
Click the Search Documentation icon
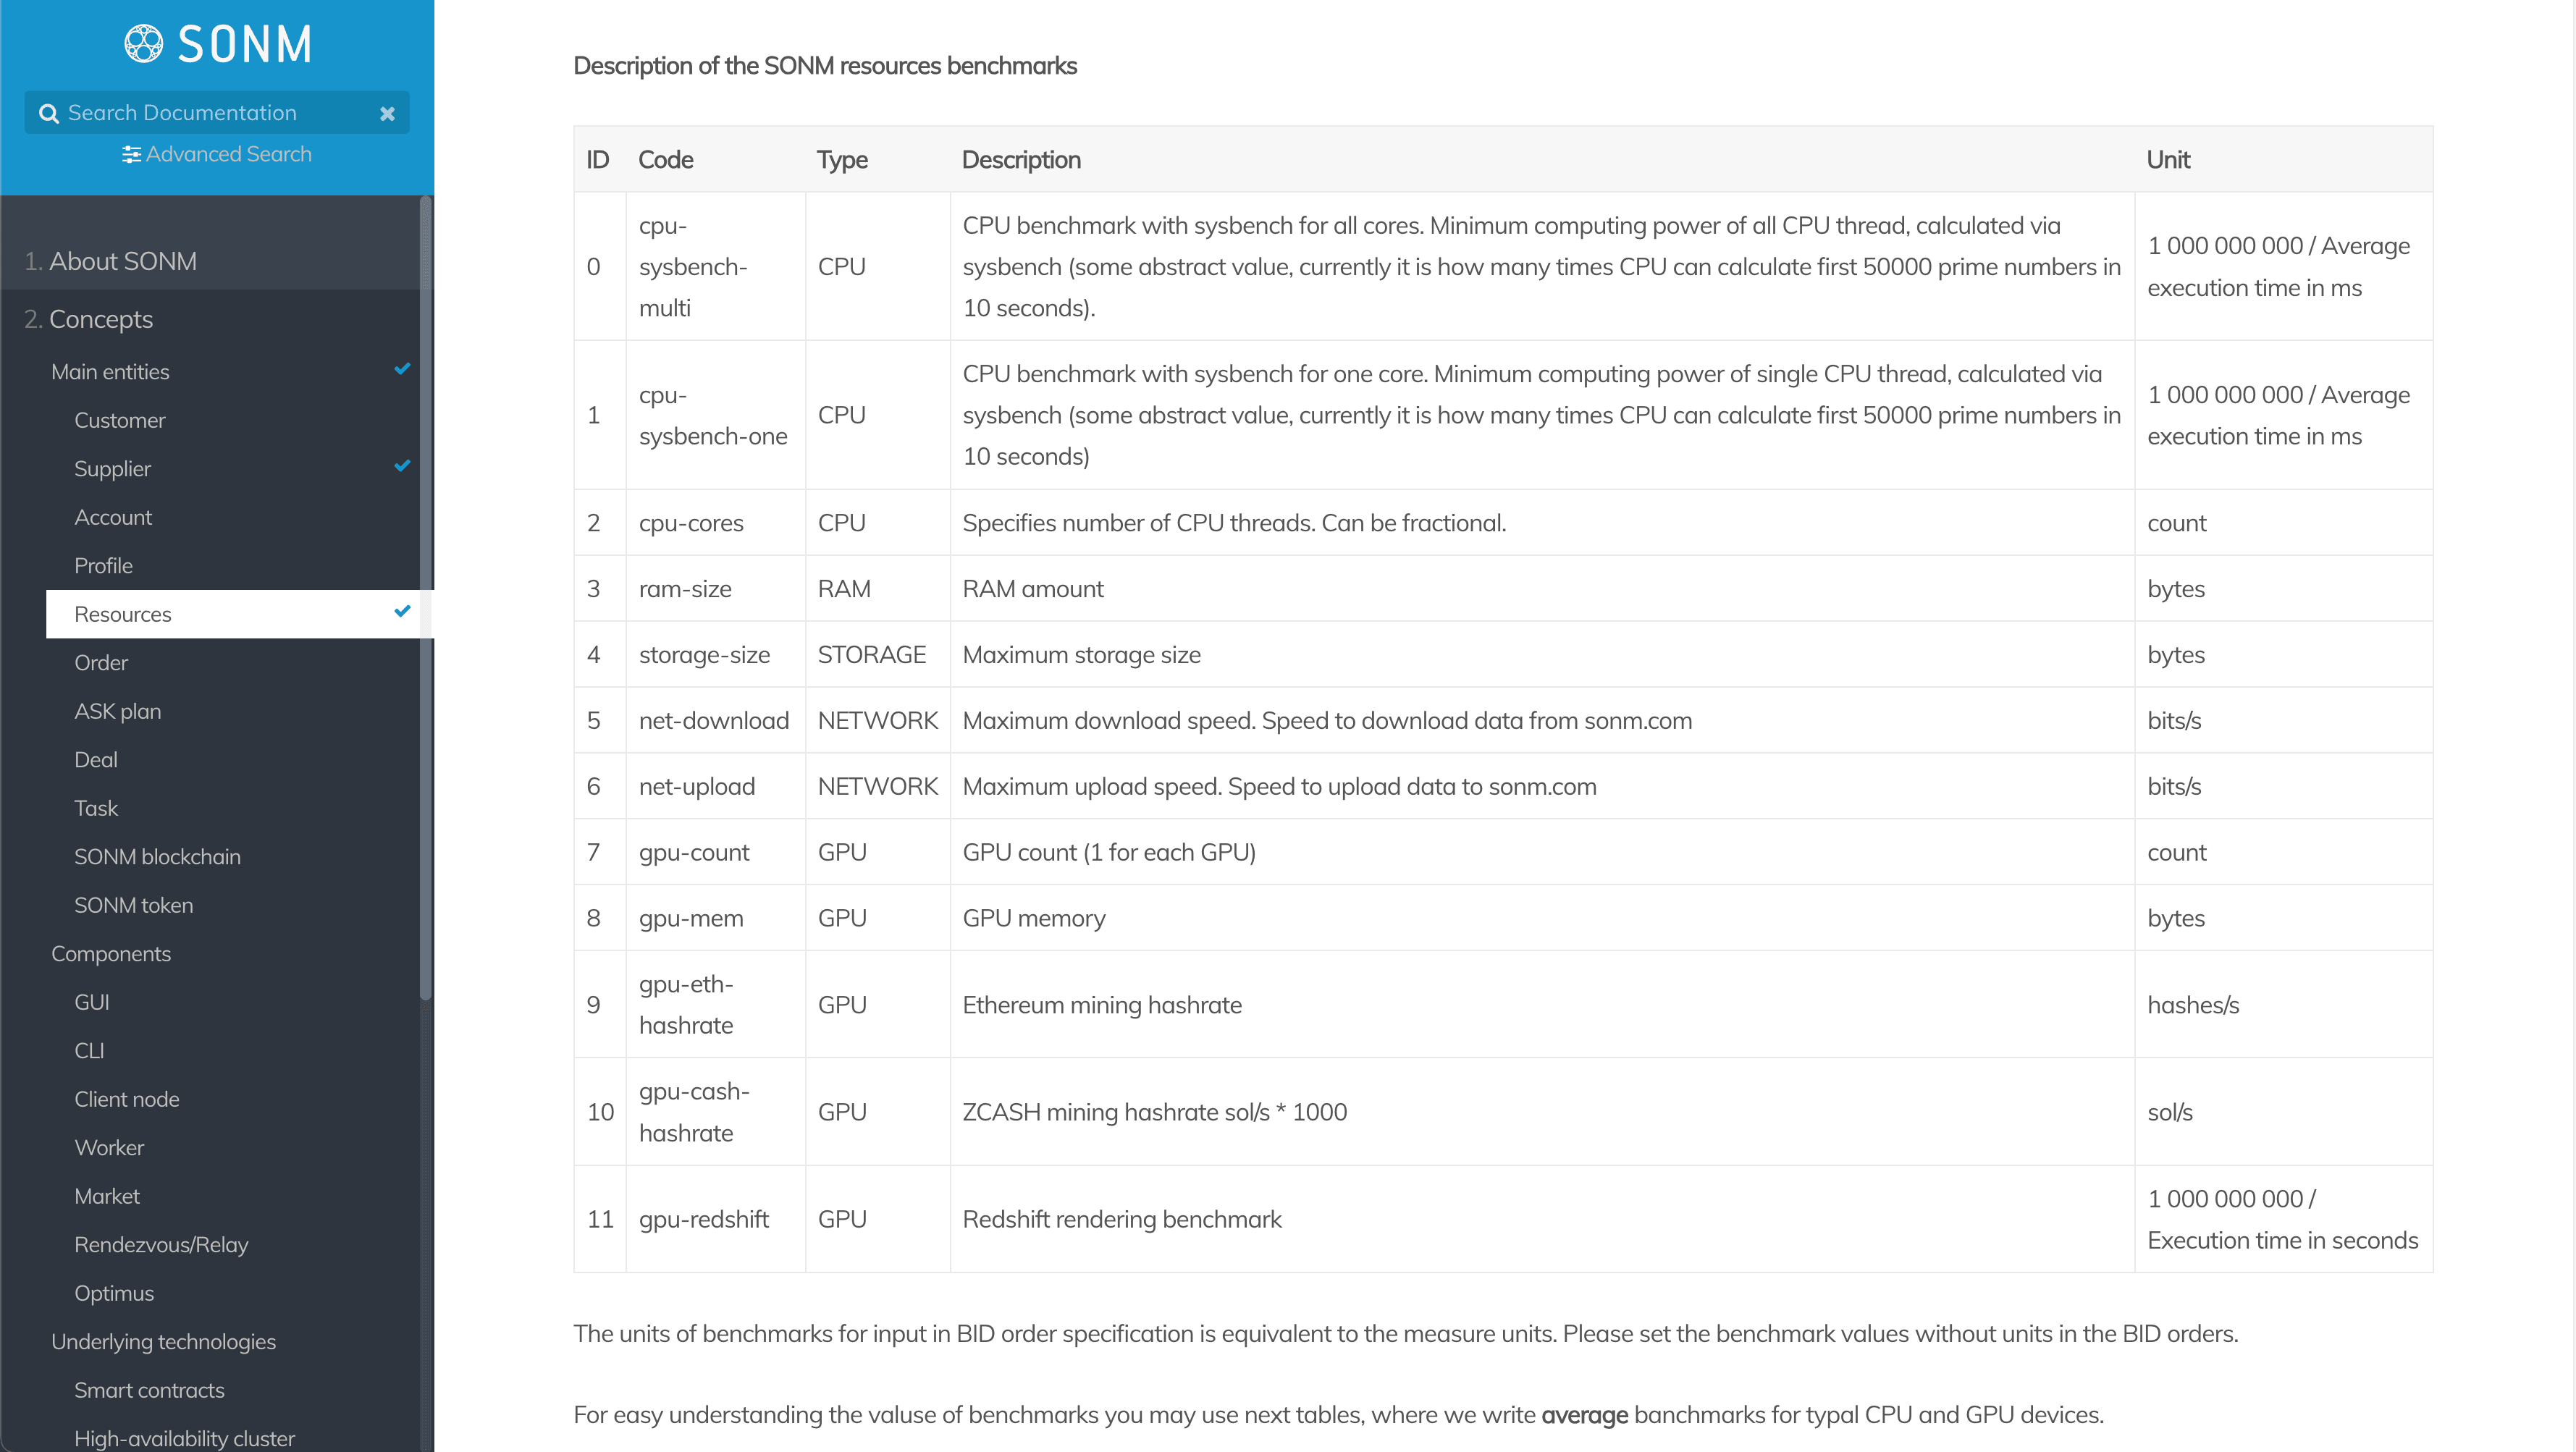point(48,111)
